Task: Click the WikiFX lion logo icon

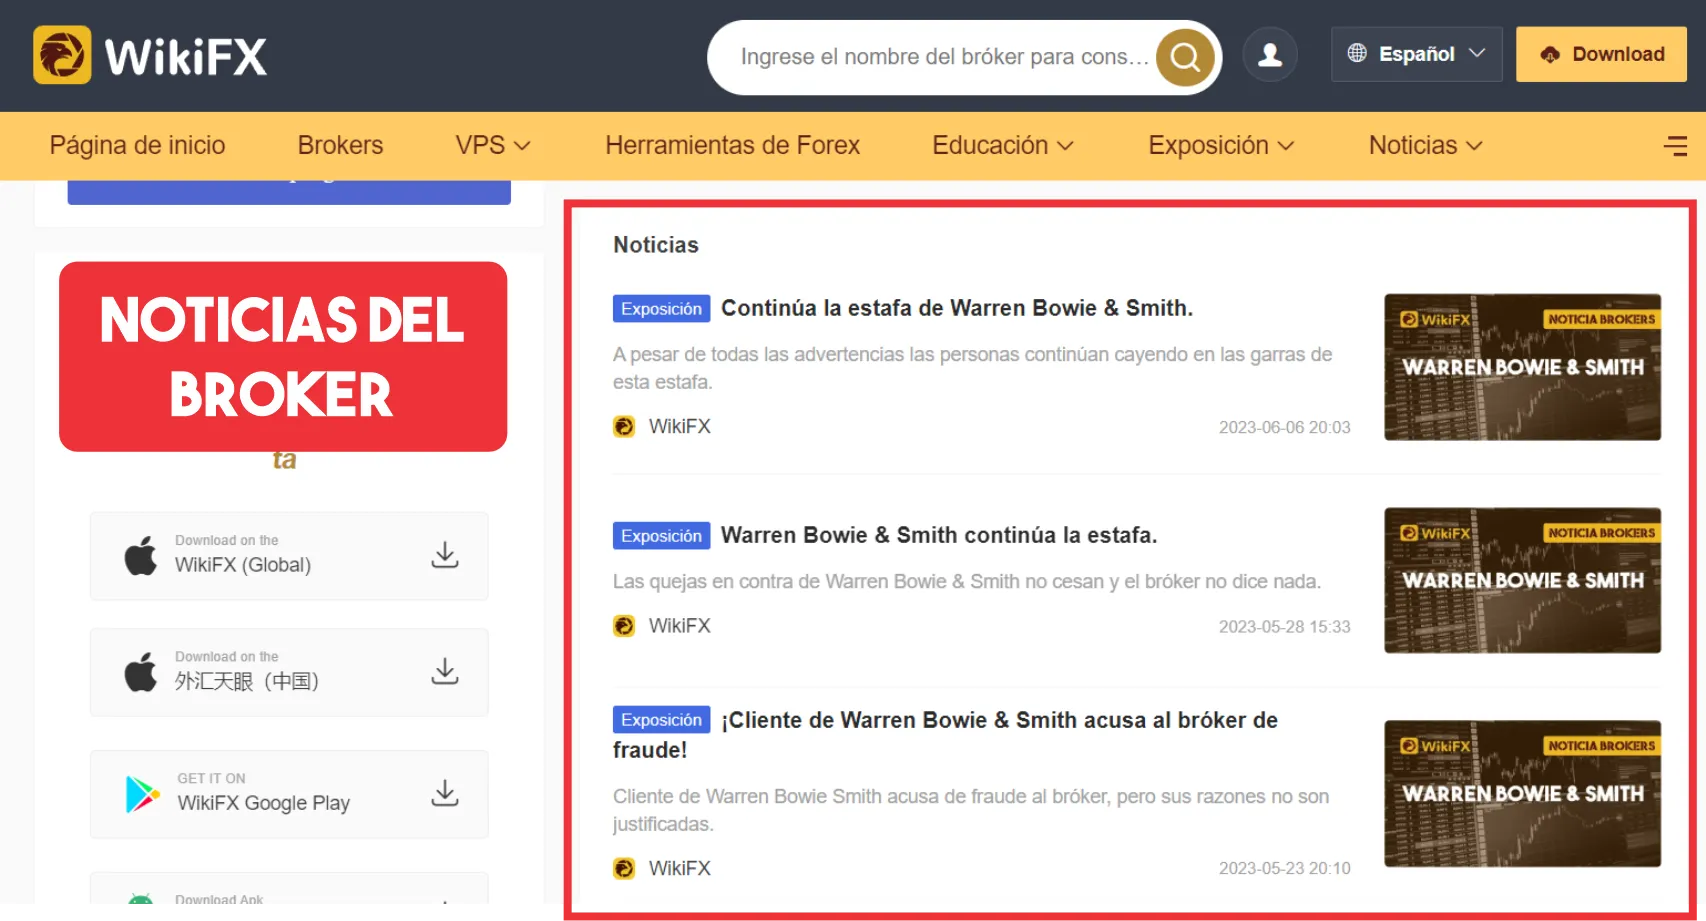Action: point(62,55)
